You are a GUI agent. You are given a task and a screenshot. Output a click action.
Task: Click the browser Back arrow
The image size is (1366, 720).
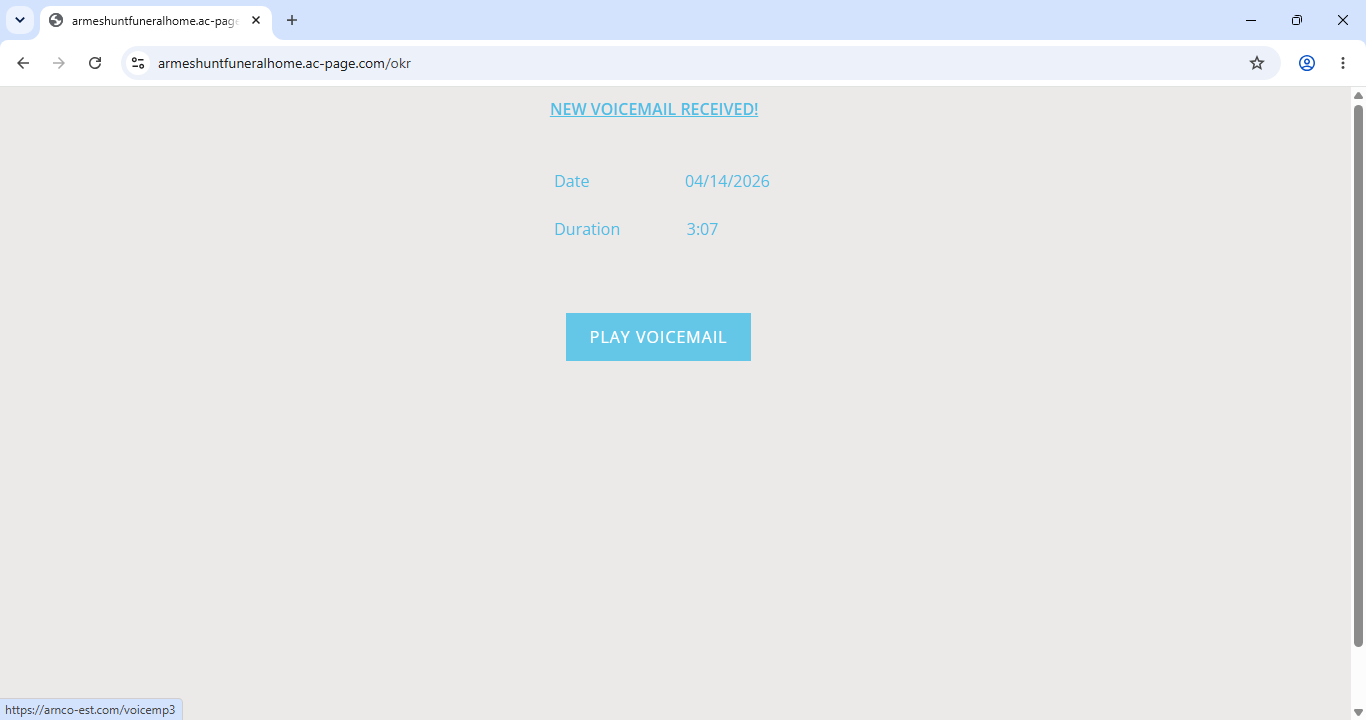point(23,63)
